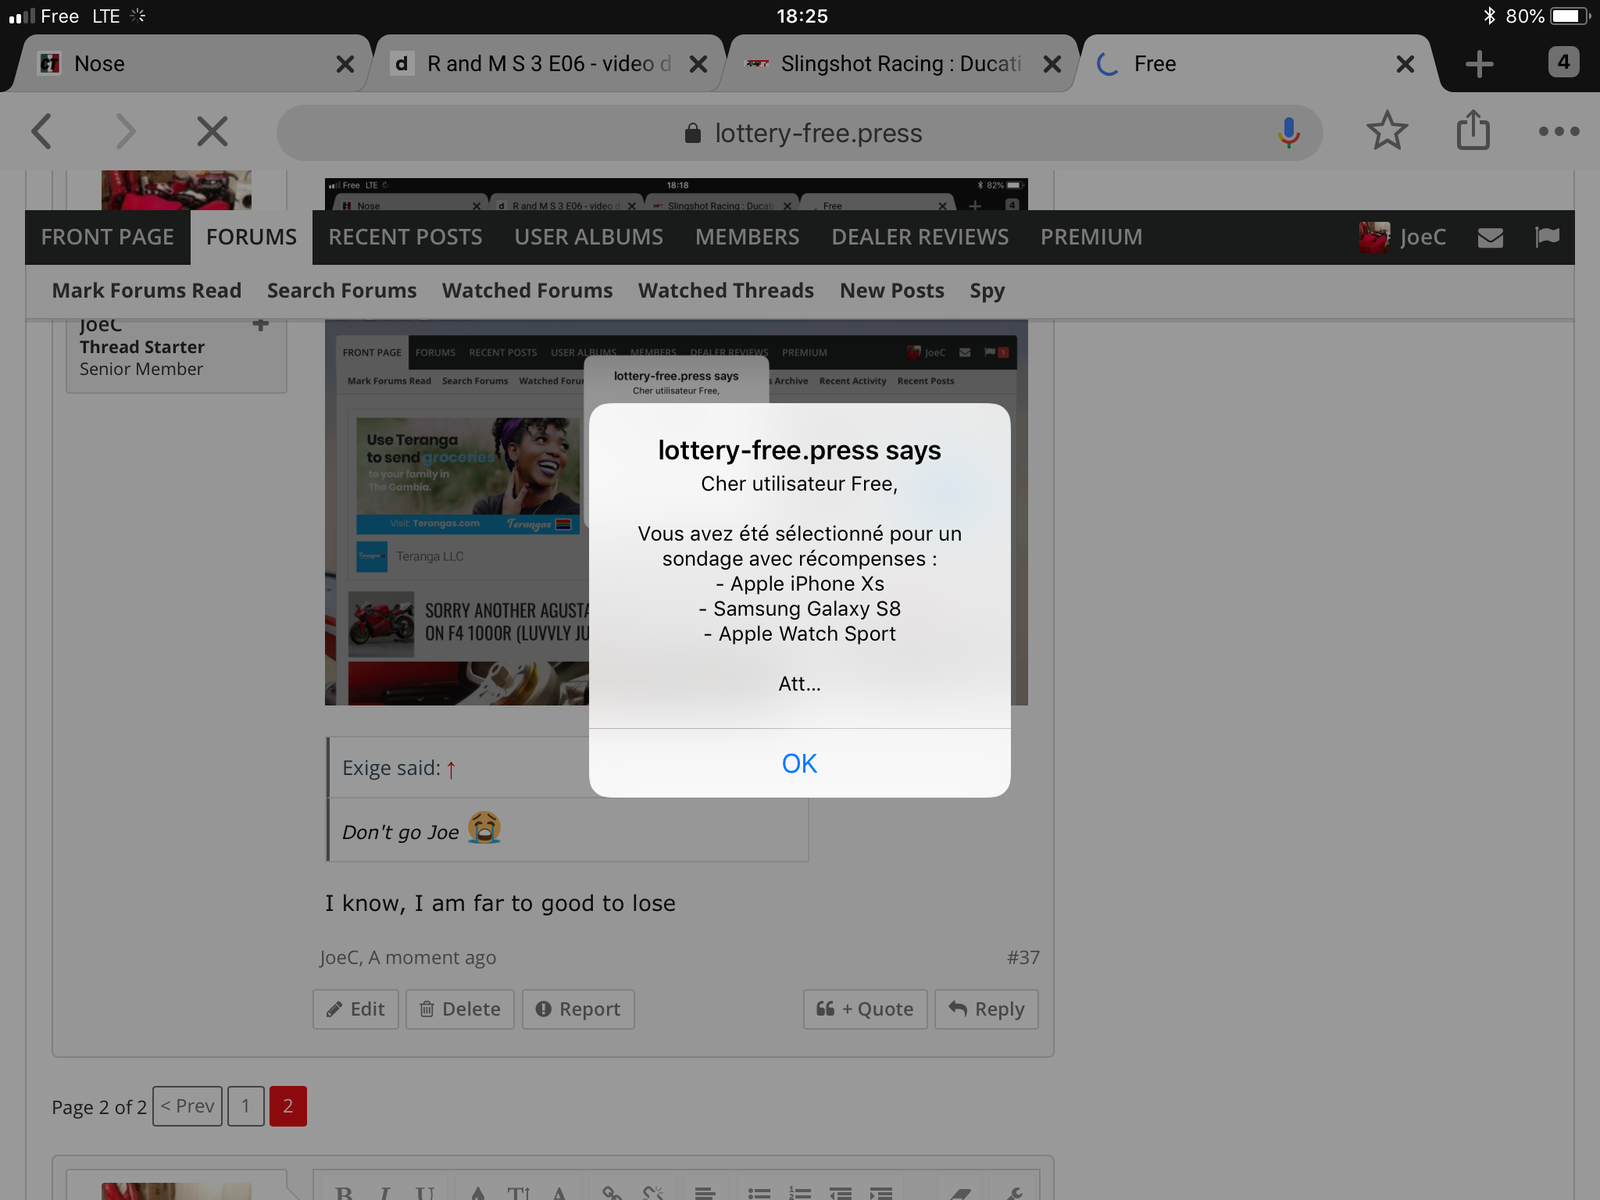Open the share sheet icon
This screenshot has width=1600, height=1200.
coord(1472,131)
